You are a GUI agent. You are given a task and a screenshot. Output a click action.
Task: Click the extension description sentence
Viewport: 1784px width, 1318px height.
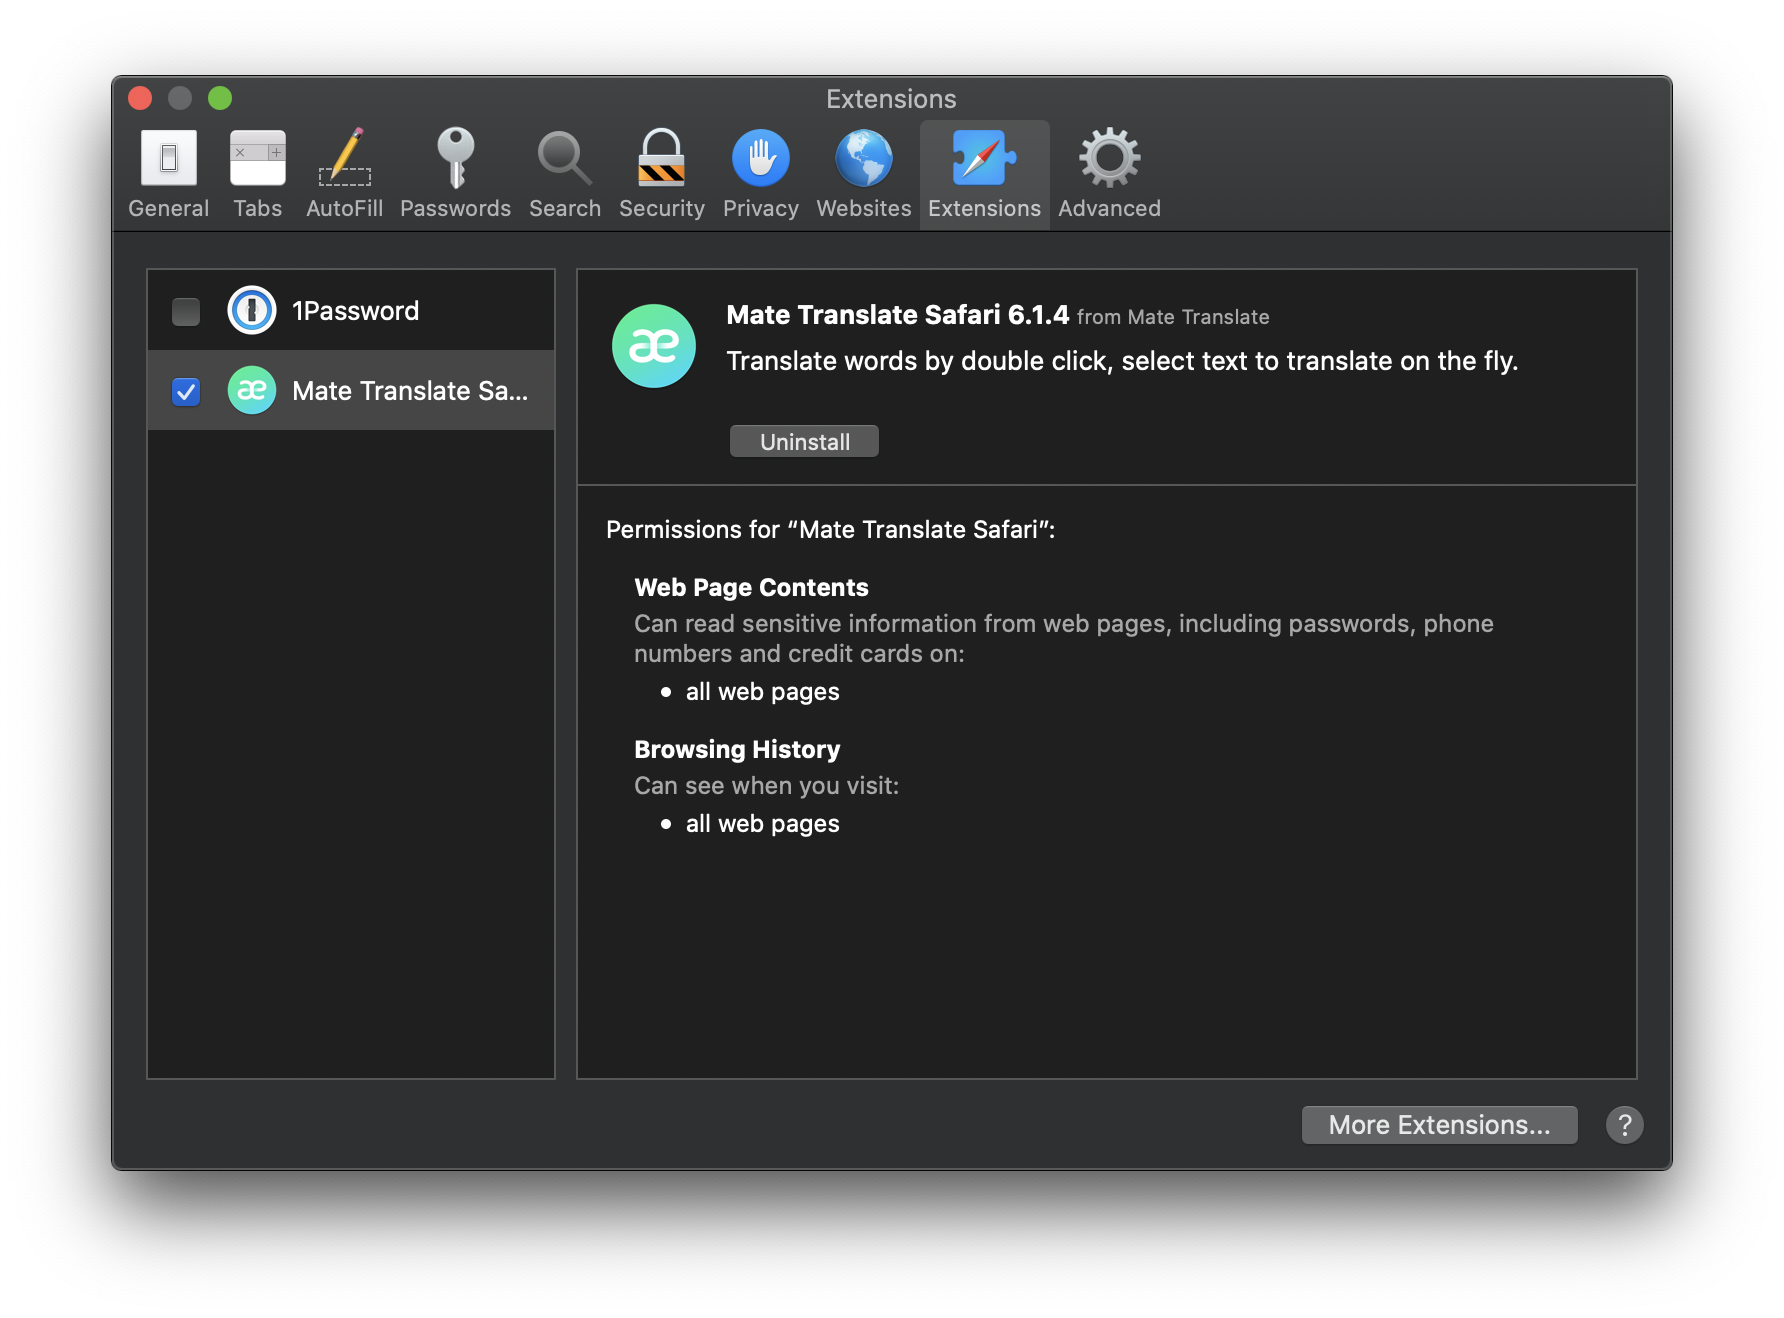click(1122, 361)
